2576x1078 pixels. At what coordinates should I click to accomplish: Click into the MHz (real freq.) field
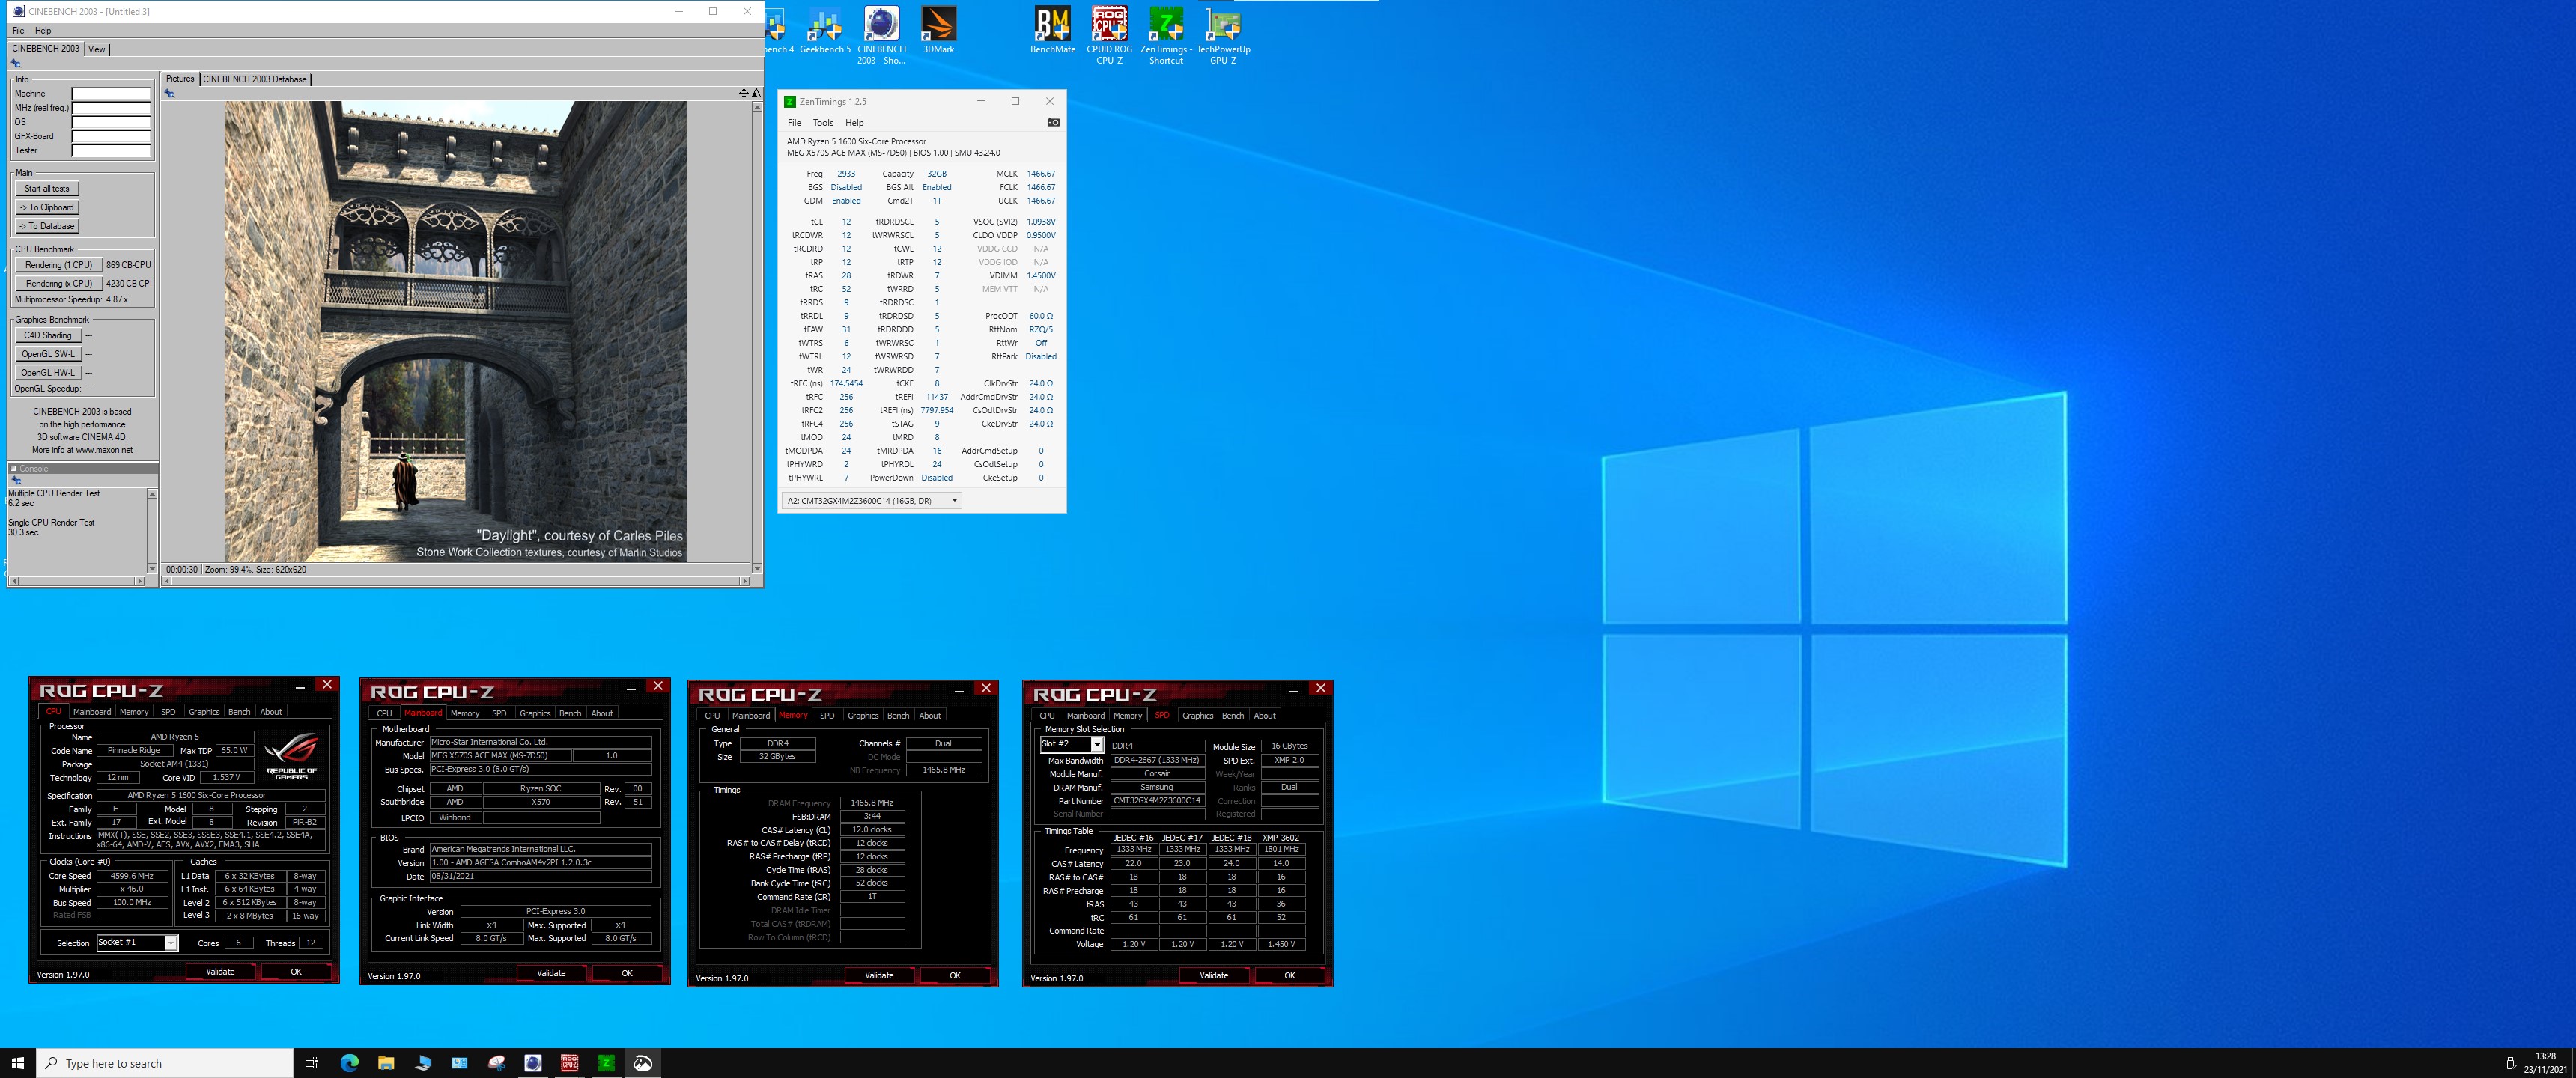(x=111, y=108)
